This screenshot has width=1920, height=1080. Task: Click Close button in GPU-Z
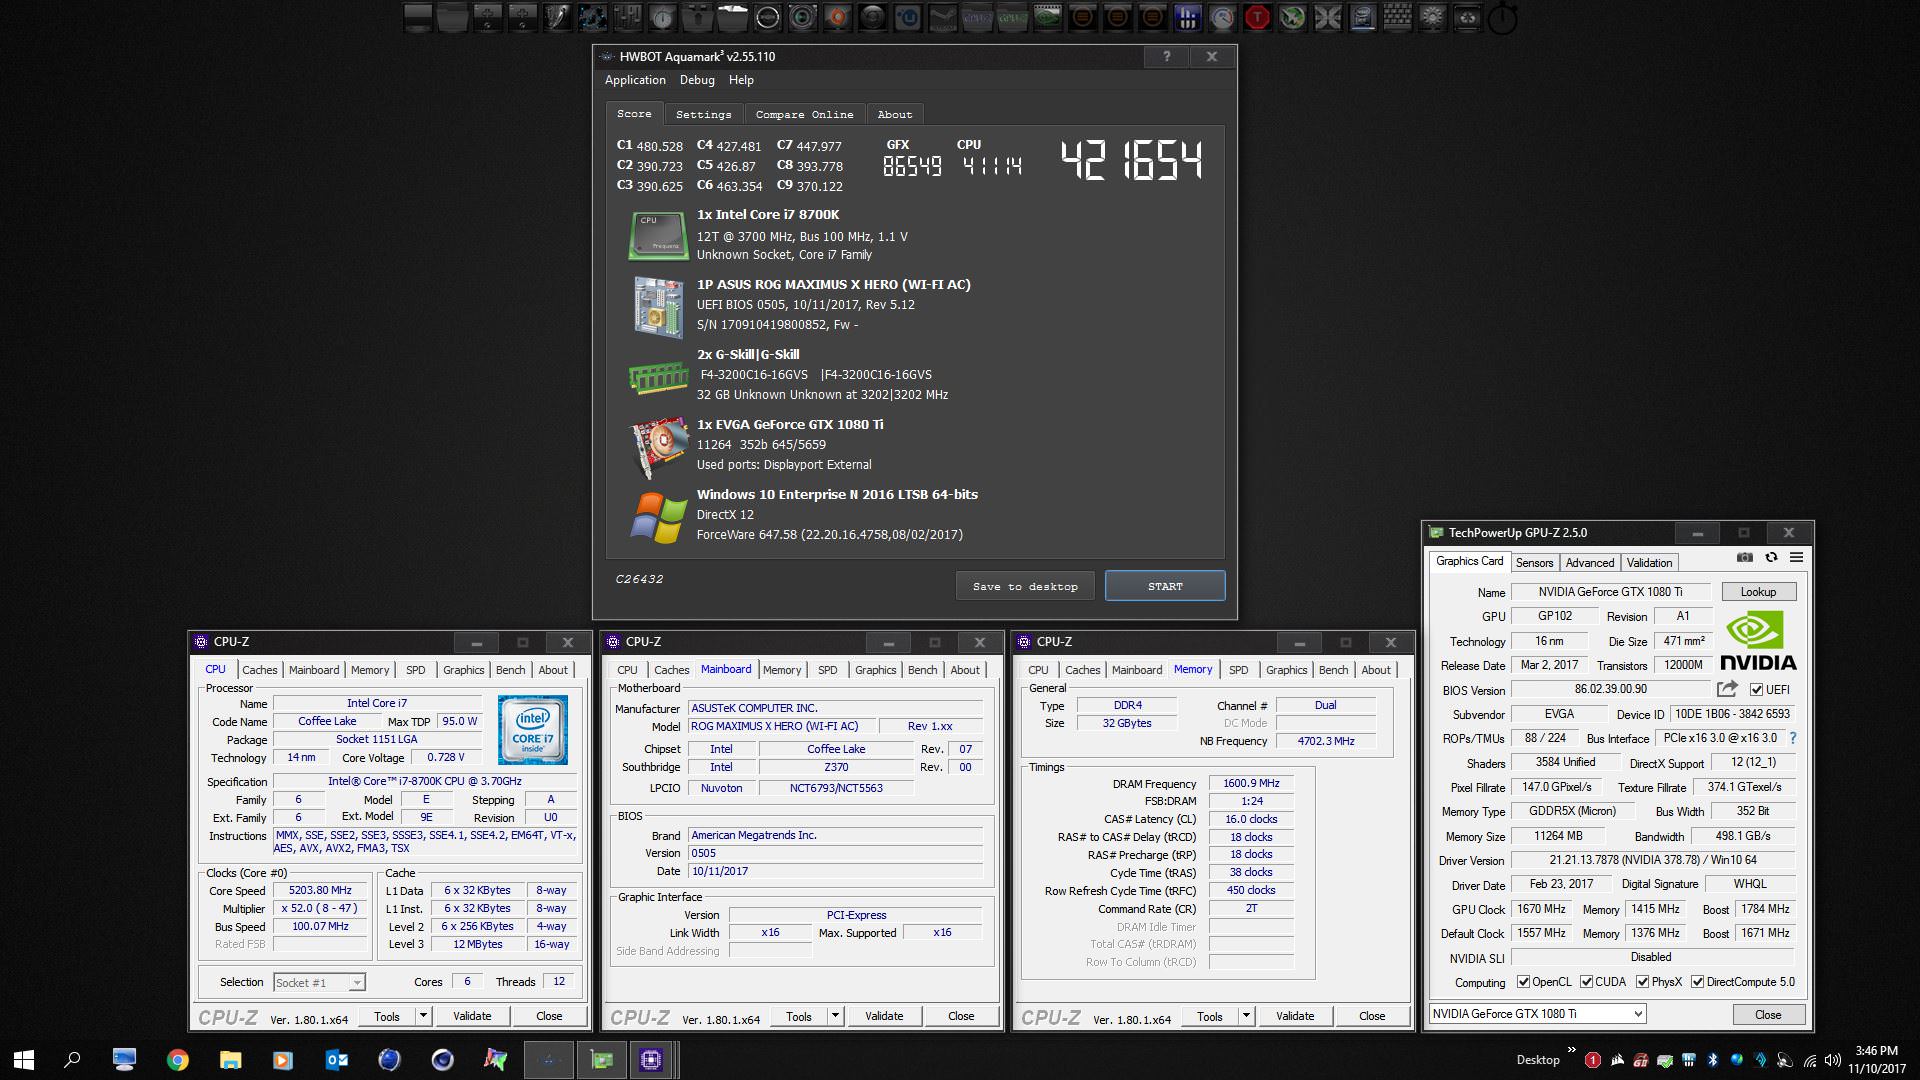(x=1768, y=1014)
